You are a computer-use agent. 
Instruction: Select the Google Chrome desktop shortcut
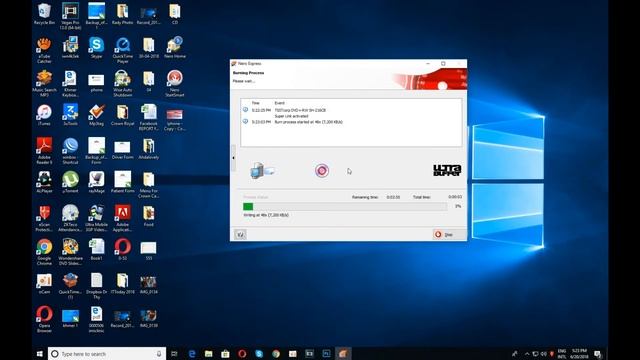pyautogui.click(x=44, y=252)
